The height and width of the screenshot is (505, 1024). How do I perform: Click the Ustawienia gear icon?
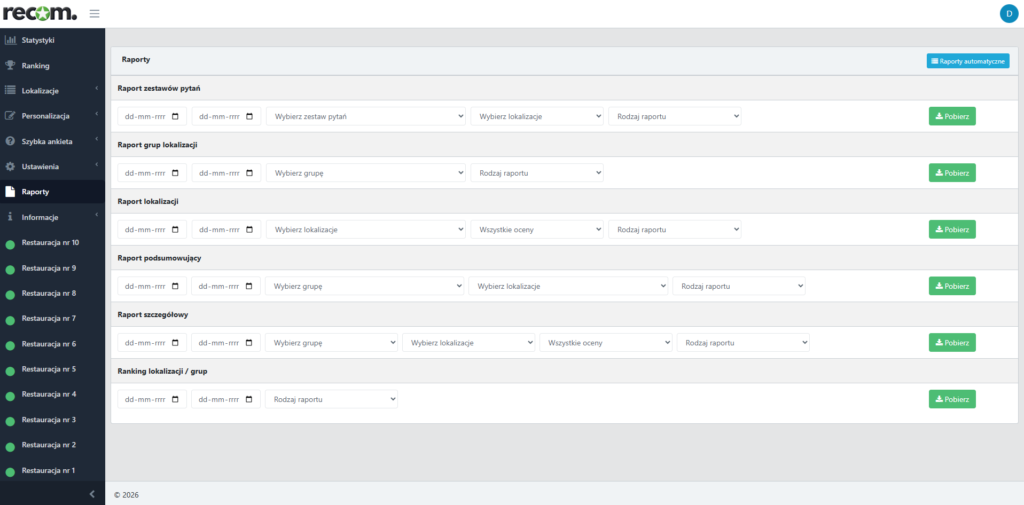[11, 166]
